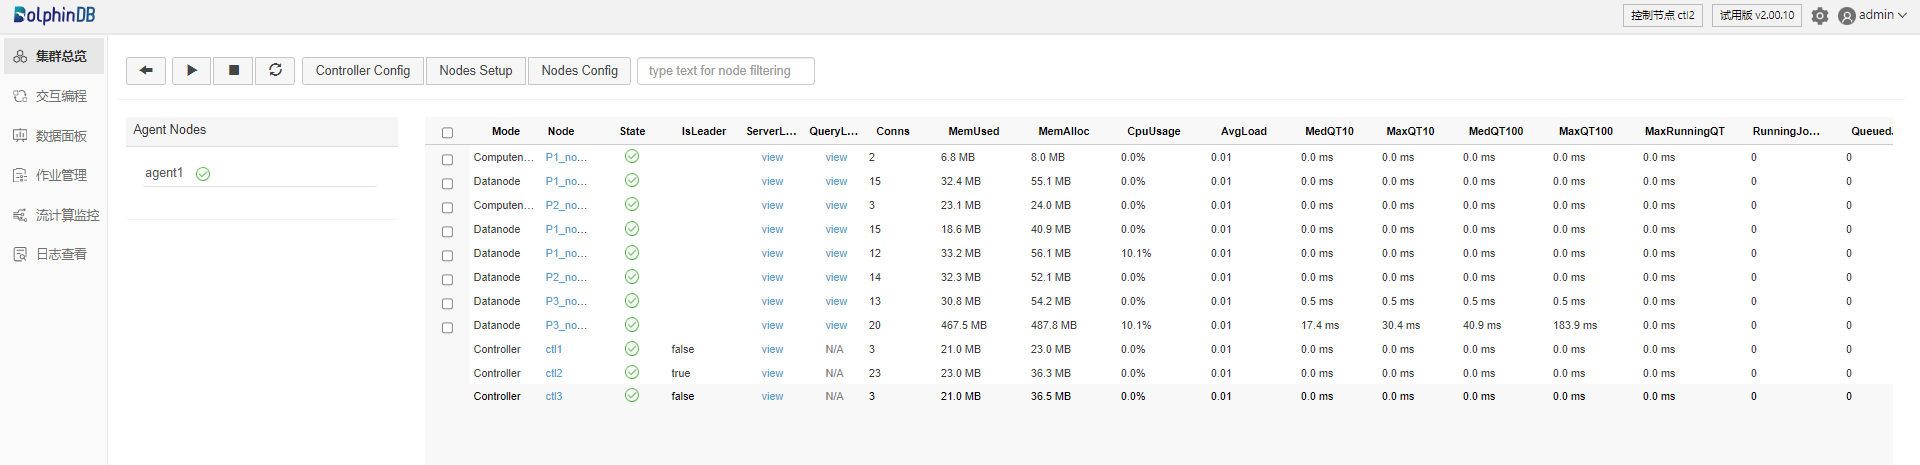This screenshot has width=1920, height=465.
Task: Select checkbox for last Datanode row
Action: [x=447, y=327]
